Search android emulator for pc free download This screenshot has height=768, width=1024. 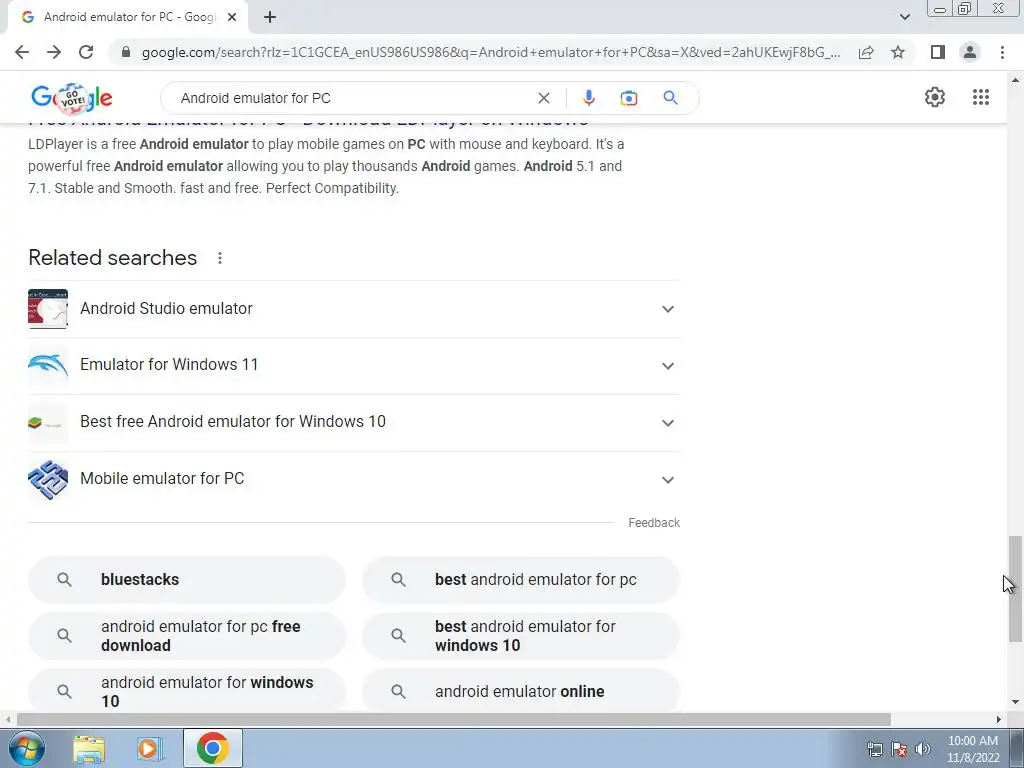tap(187, 635)
